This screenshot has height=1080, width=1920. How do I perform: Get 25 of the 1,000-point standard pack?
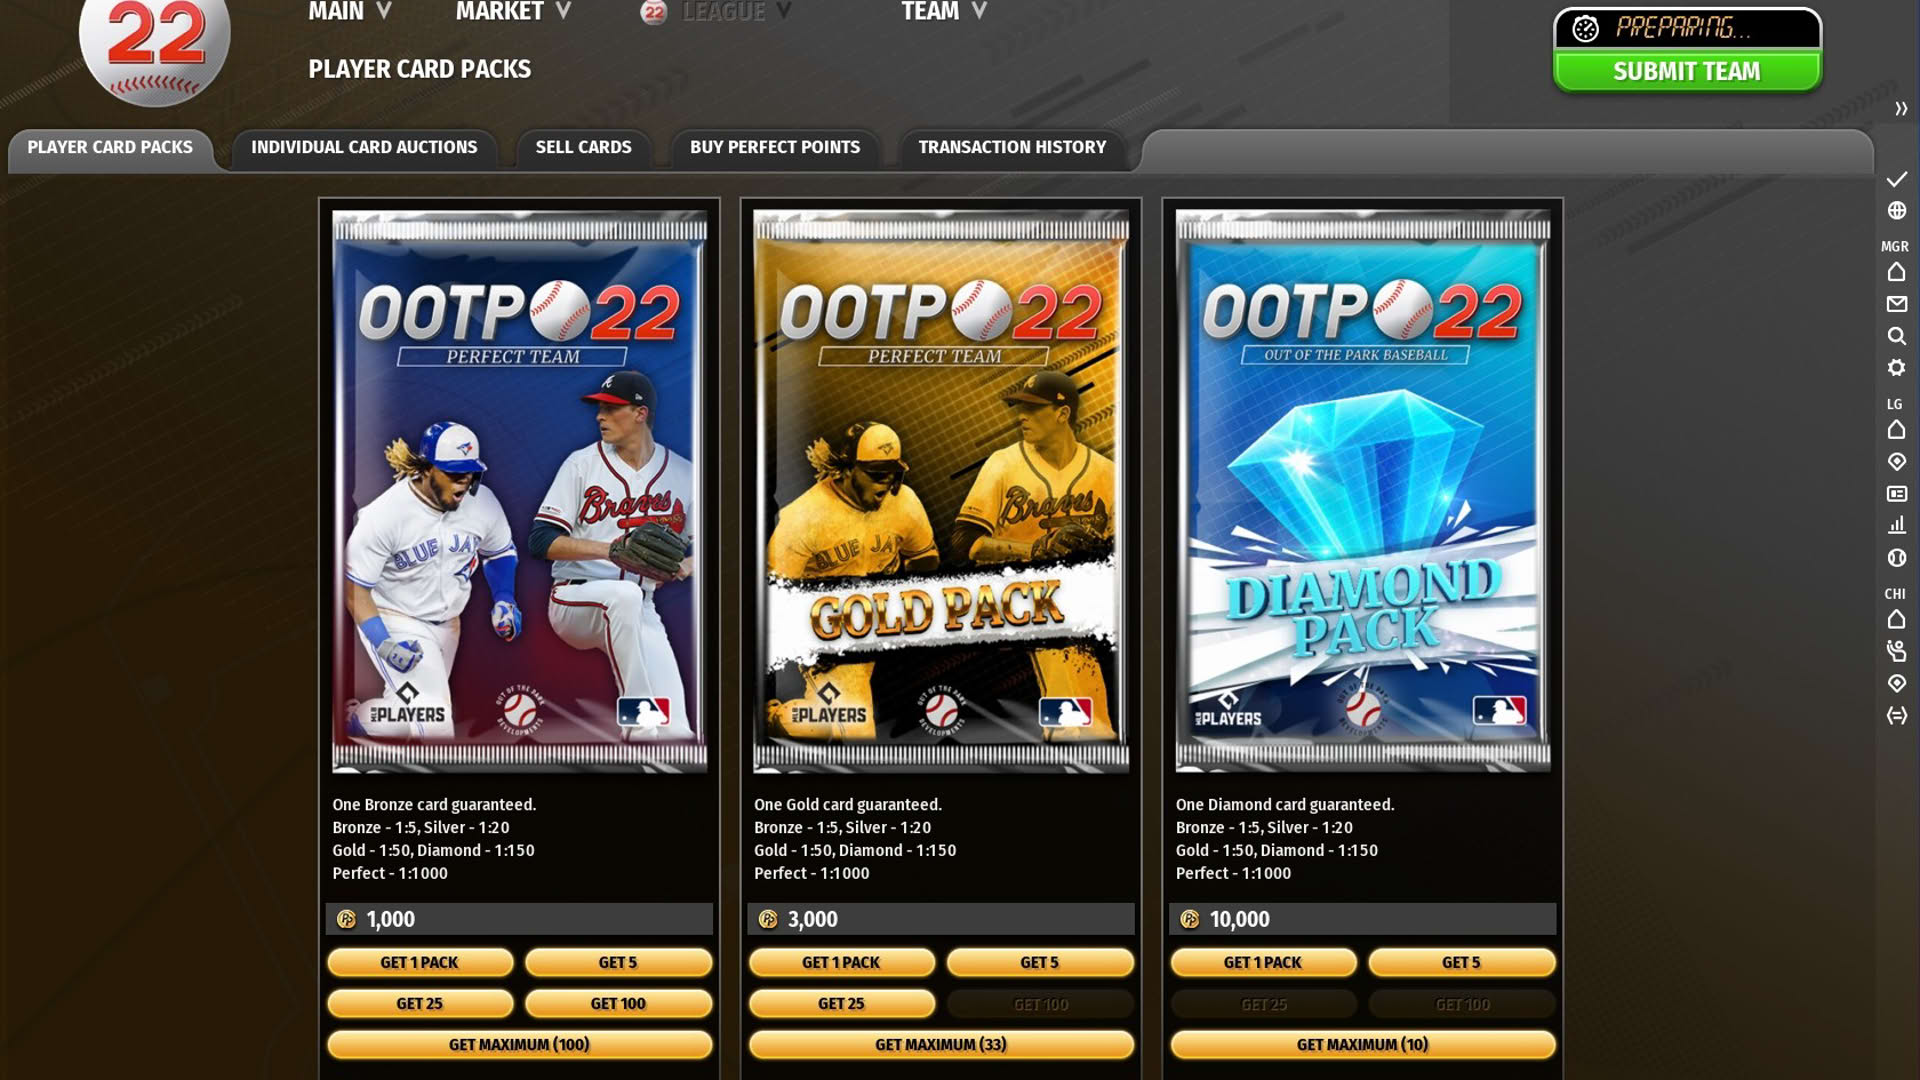tap(420, 1004)
